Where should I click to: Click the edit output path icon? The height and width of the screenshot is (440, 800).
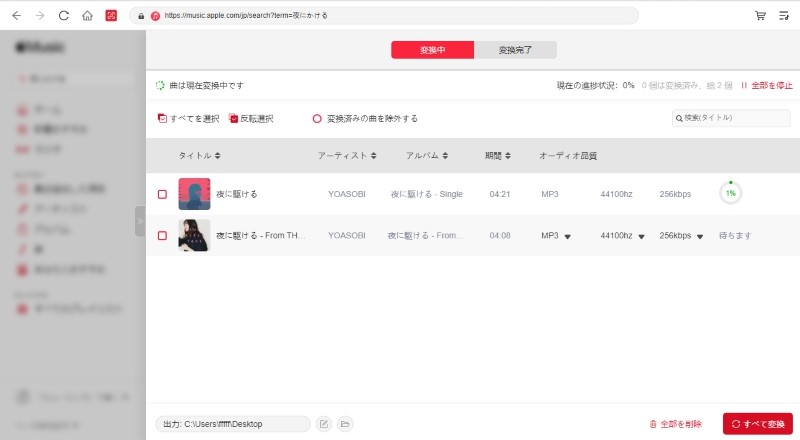324,424
